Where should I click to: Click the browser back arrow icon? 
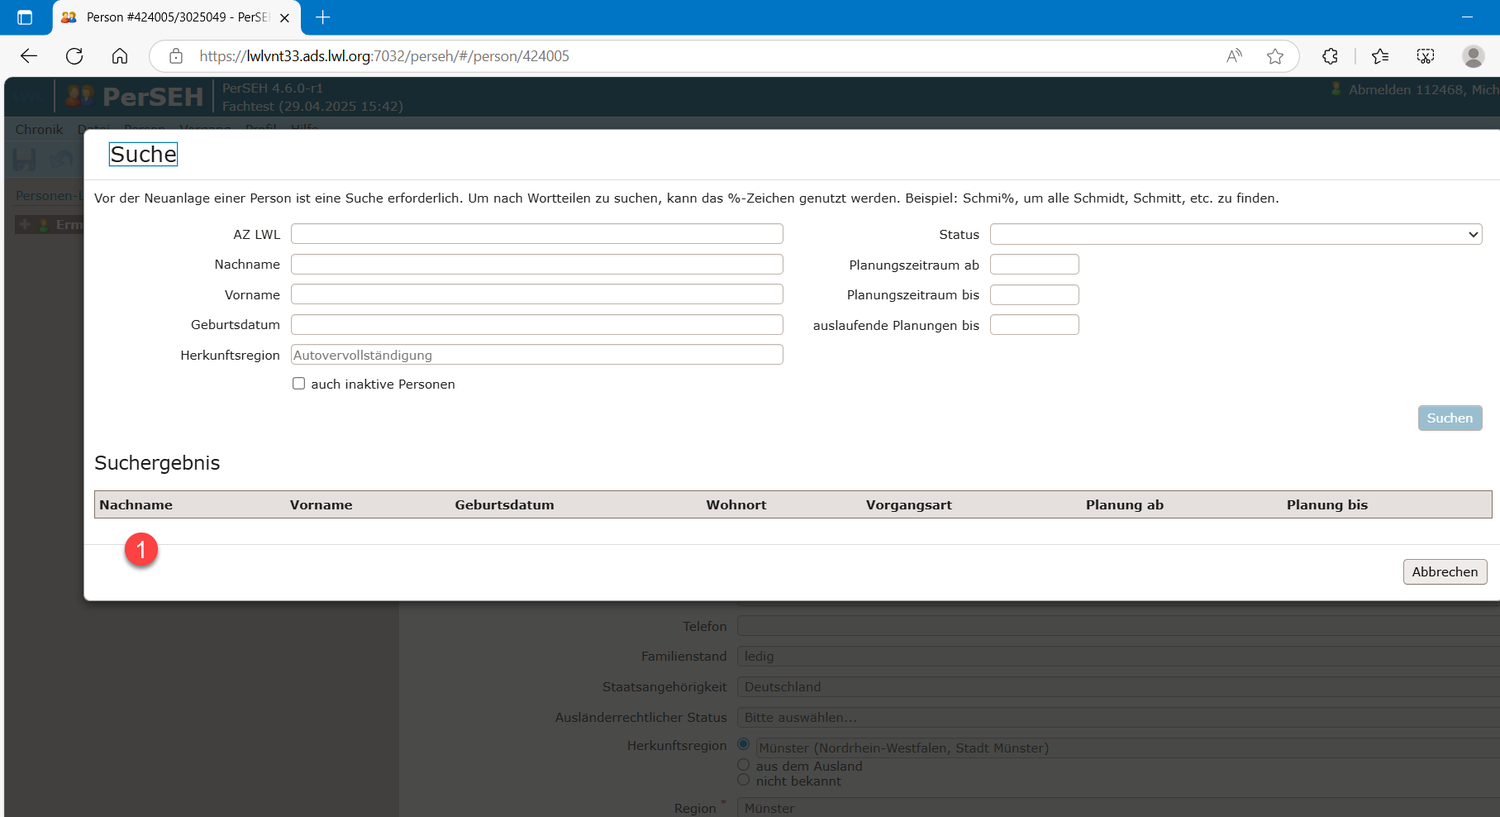coord(29,56)
